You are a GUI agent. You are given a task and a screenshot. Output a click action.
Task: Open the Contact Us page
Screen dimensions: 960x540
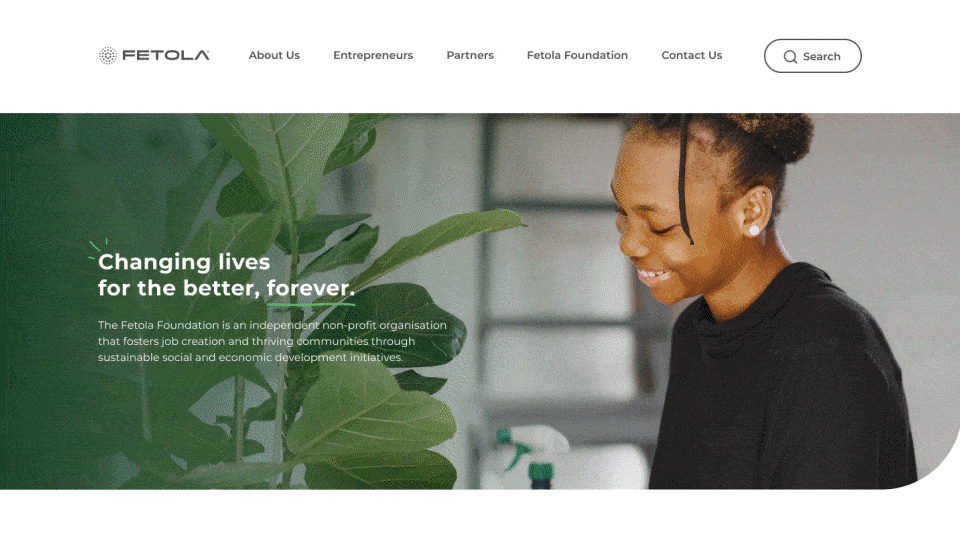[x=692, y=55]
